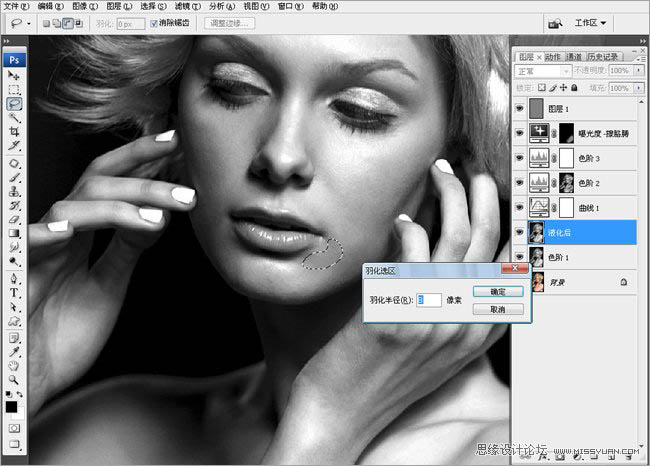Image resolution: width=650 pixels, height=466 pixels.
Task: Pick the Magic Wand tool
Action: (x=14, y=117)
